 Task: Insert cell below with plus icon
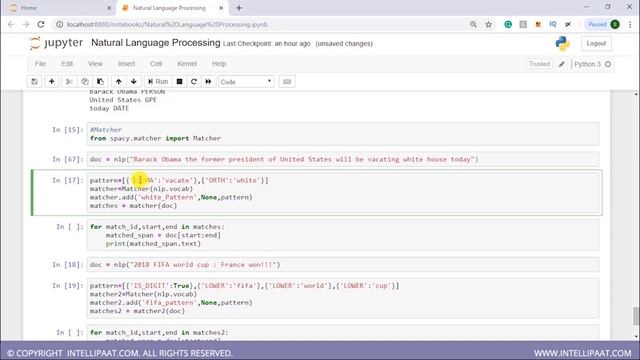click(52, 82)
